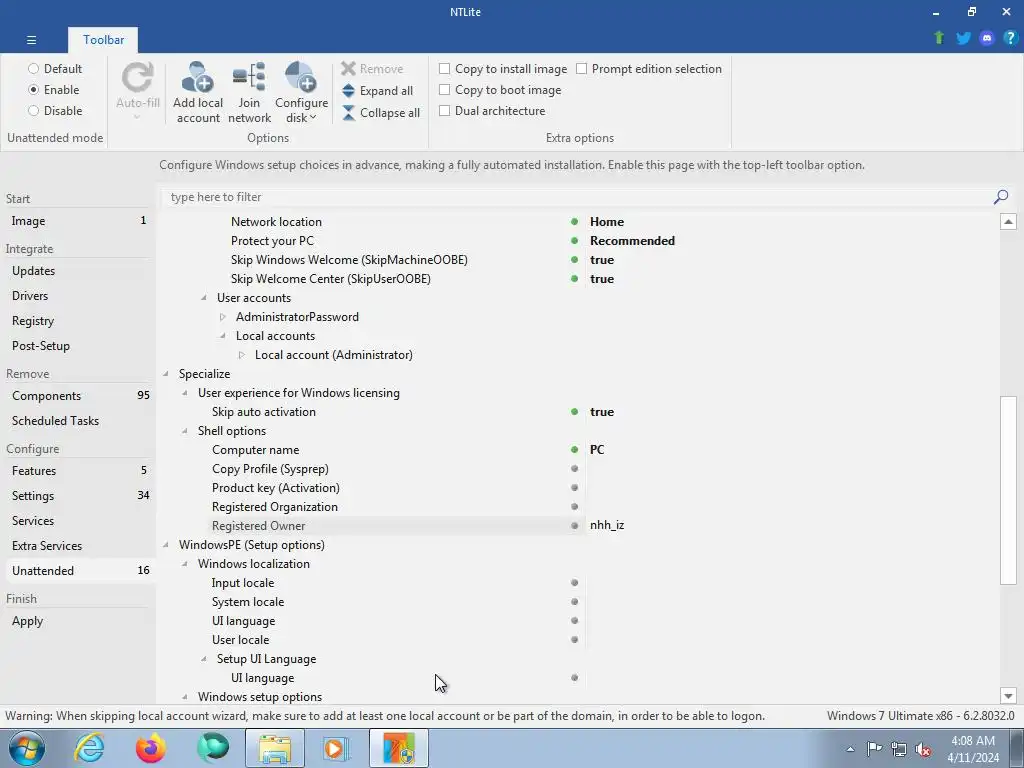Go to Image page in sidebar
Screen dimensions: 1024x768
tap(78, 221)
